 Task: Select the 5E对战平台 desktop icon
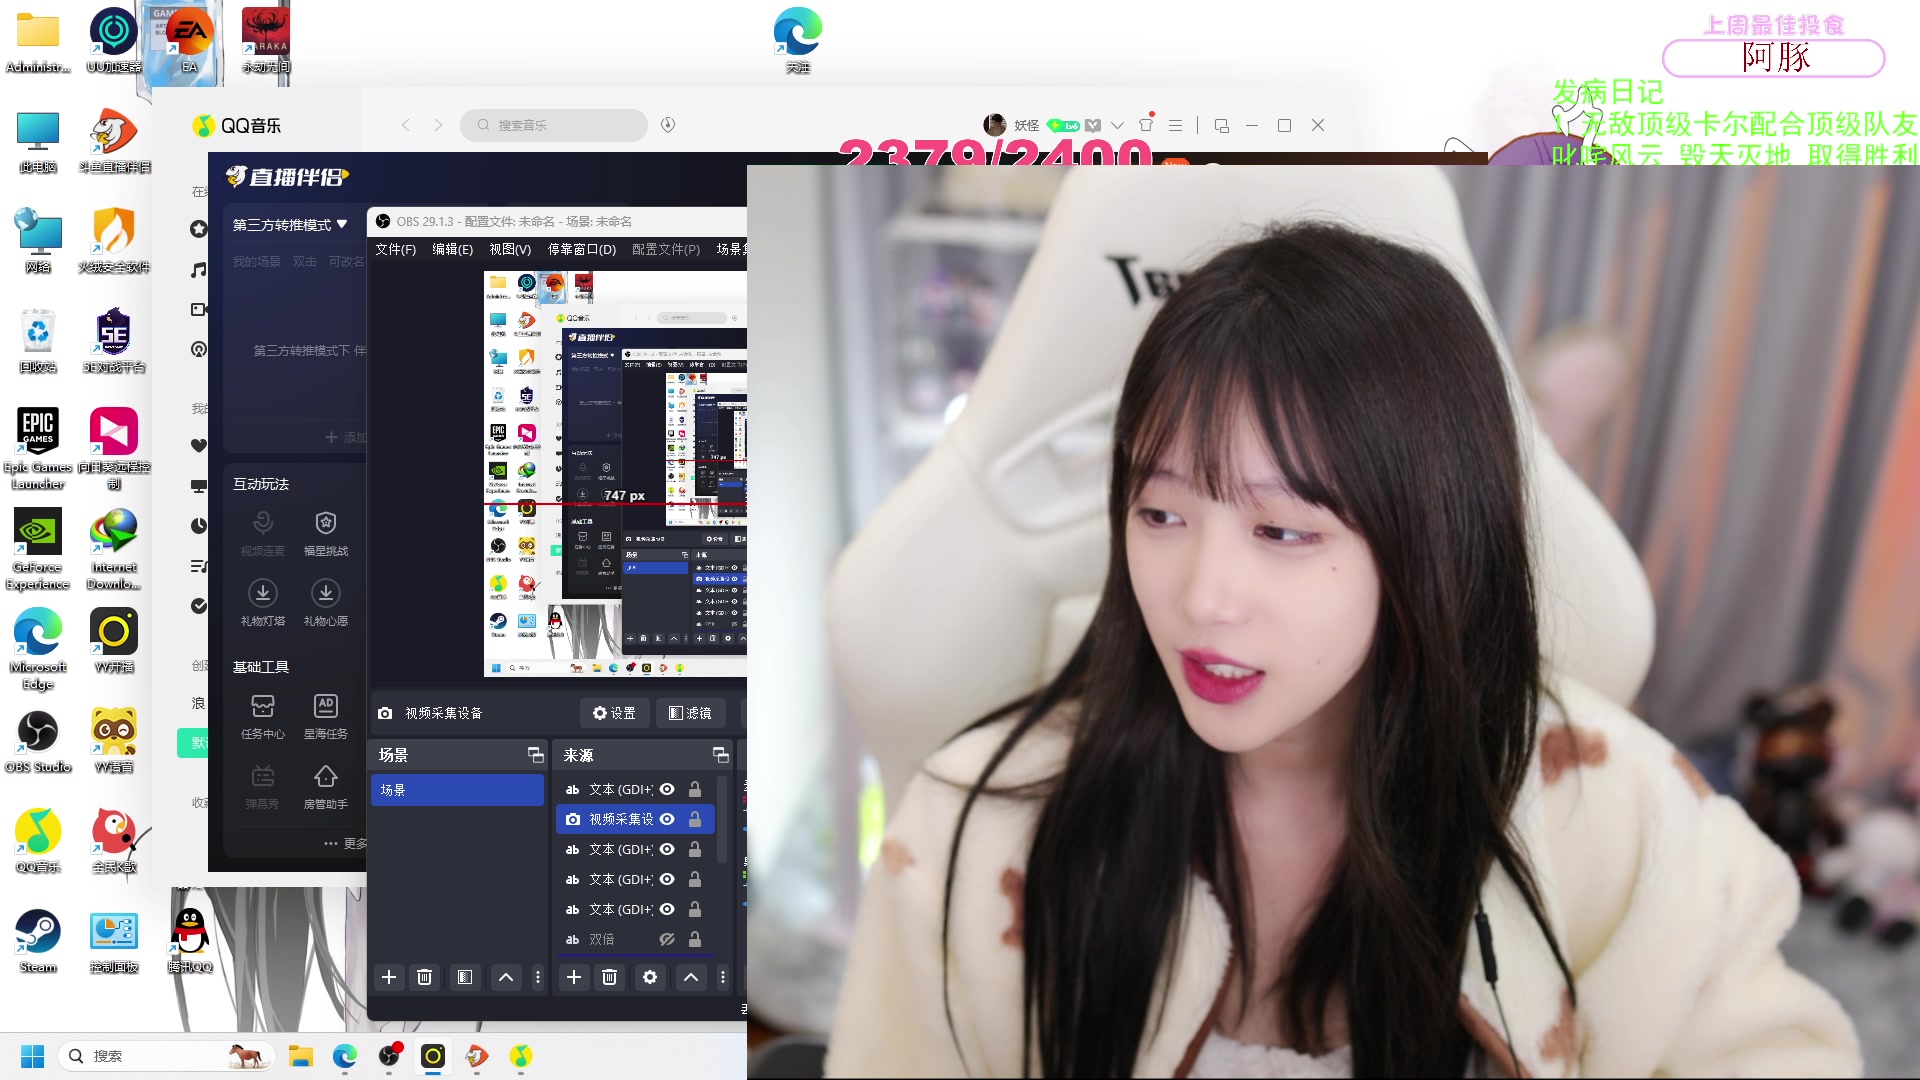[x=114, y=340]
